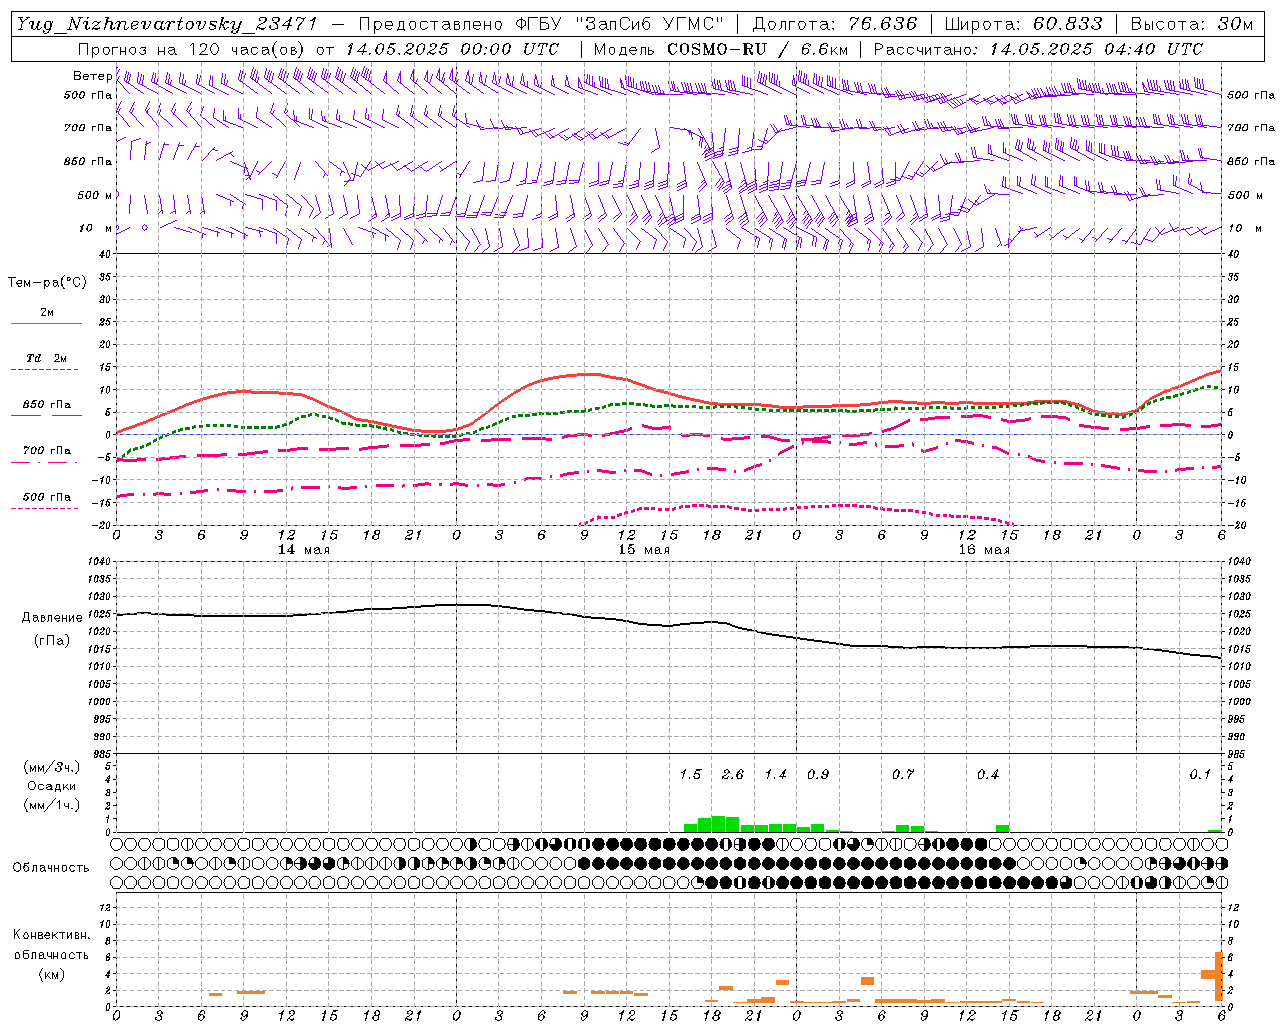Screen dimensions: 1280x1024
Task: Click the 2.6 precipitation total
Action: click(x=733, y=774)
